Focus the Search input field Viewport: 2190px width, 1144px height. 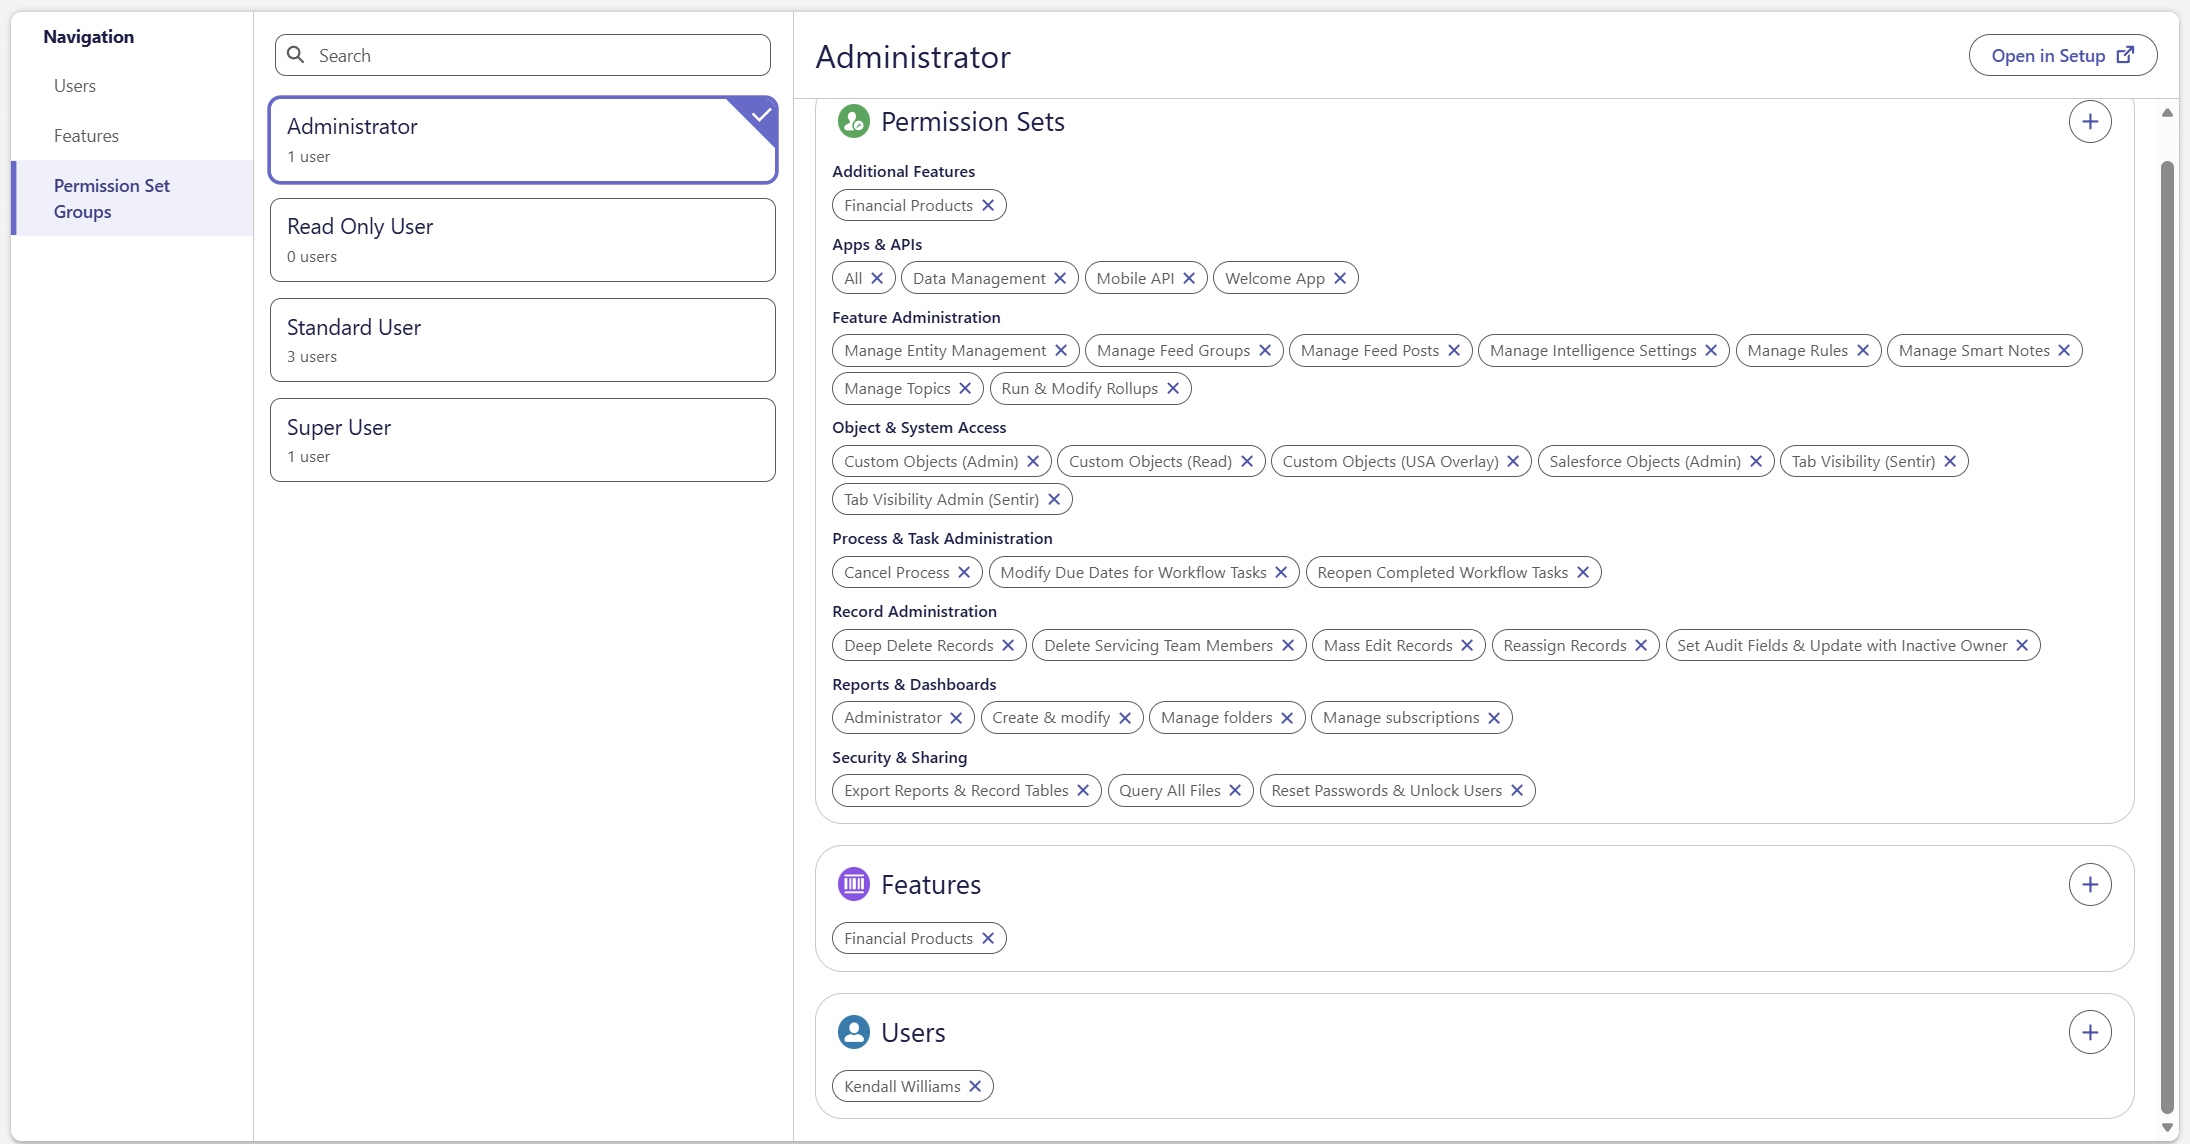[523, 55]
